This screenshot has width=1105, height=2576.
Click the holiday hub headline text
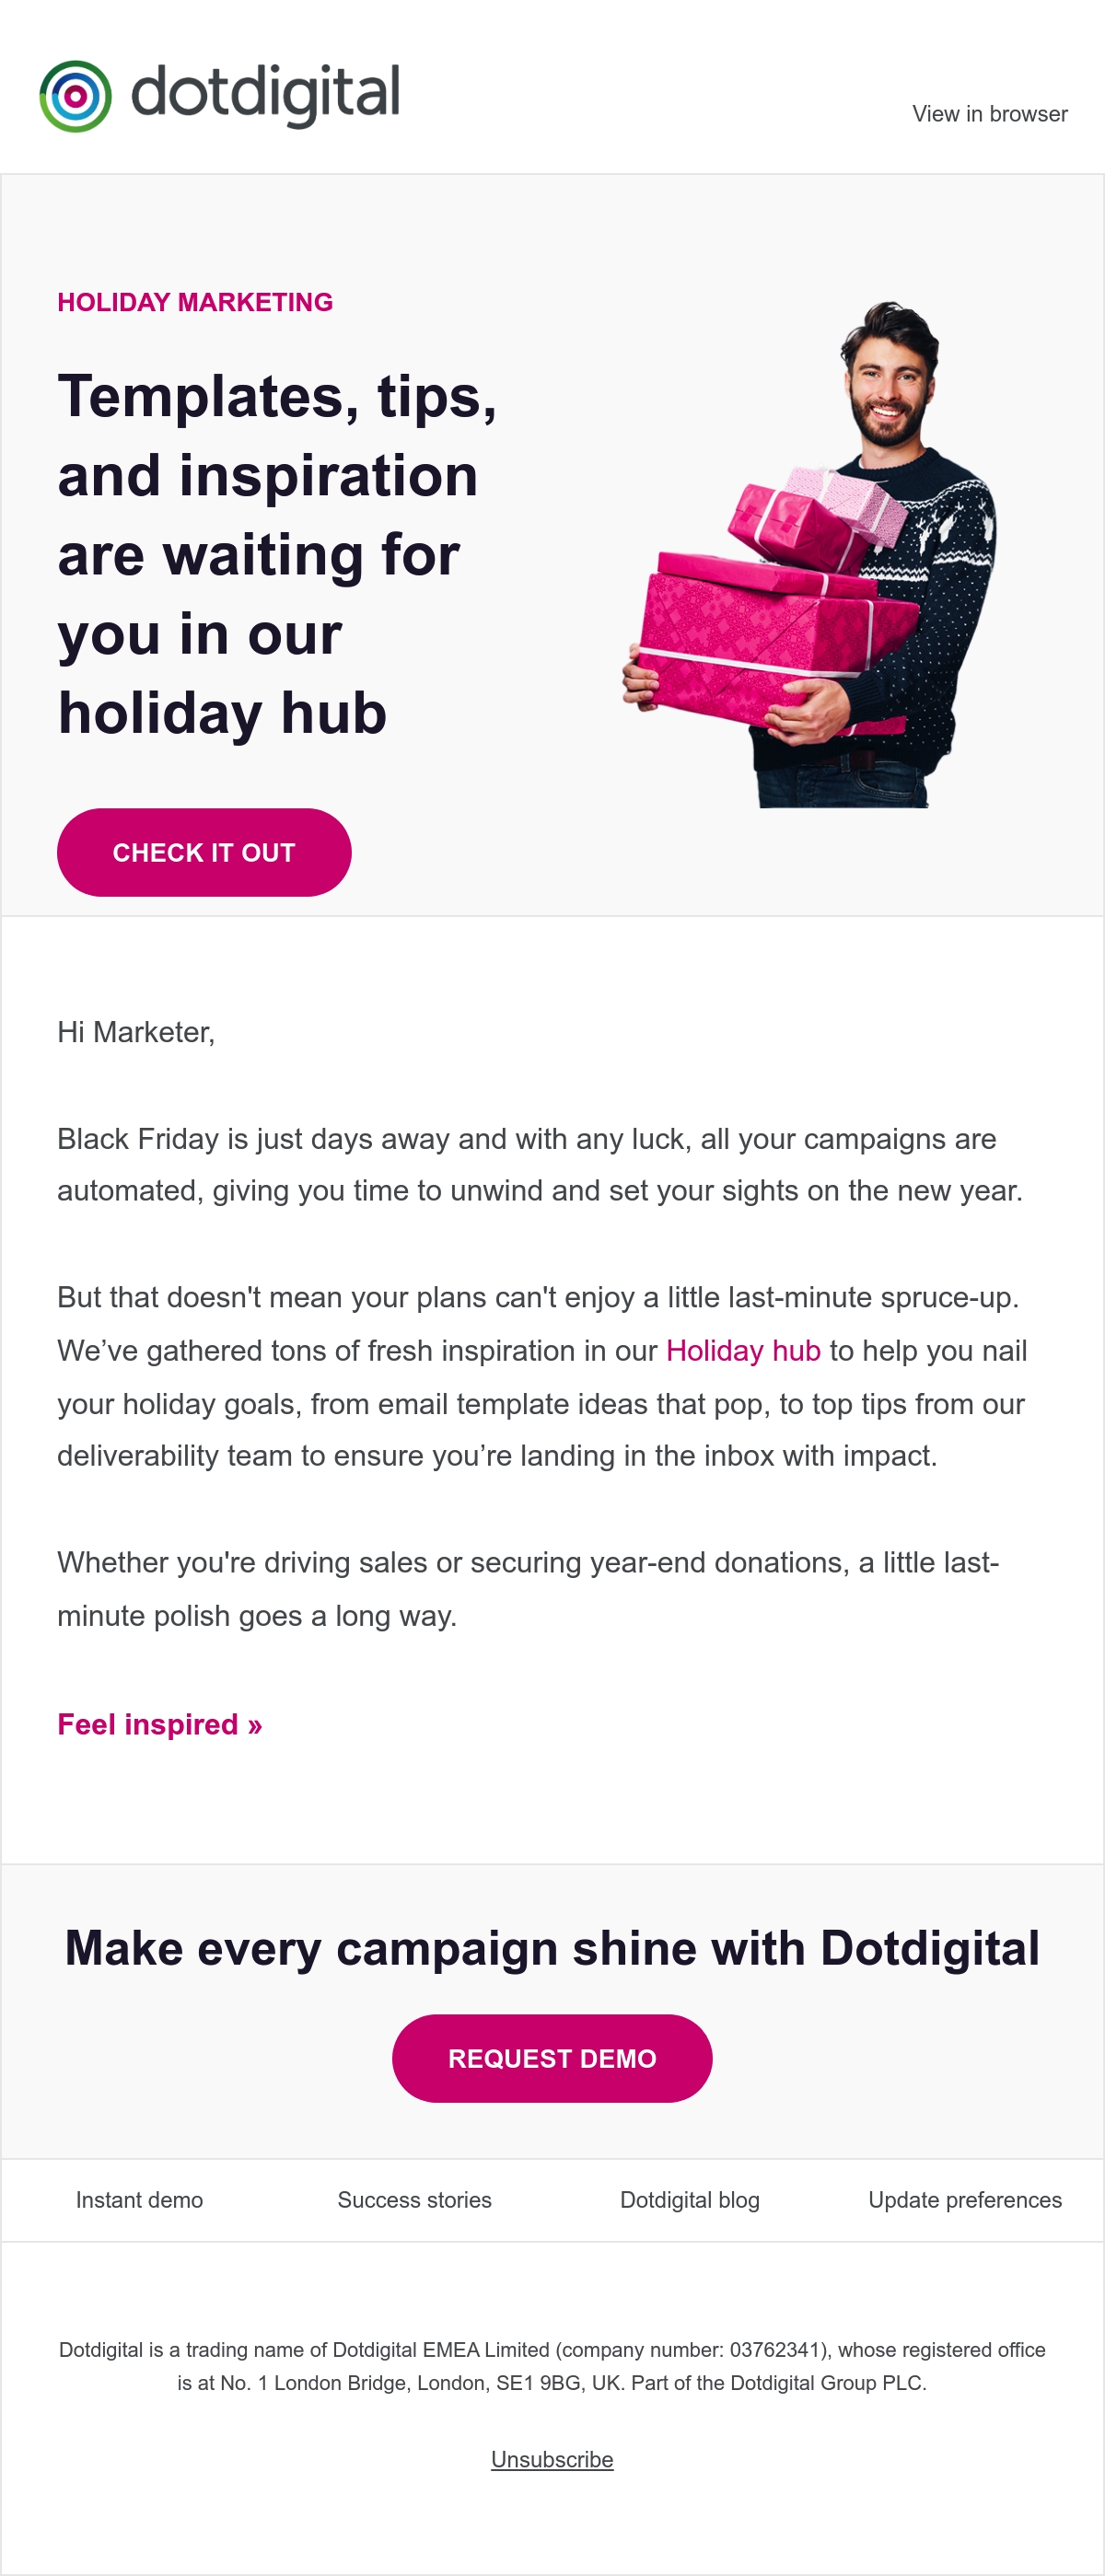[x=277, y=554]
